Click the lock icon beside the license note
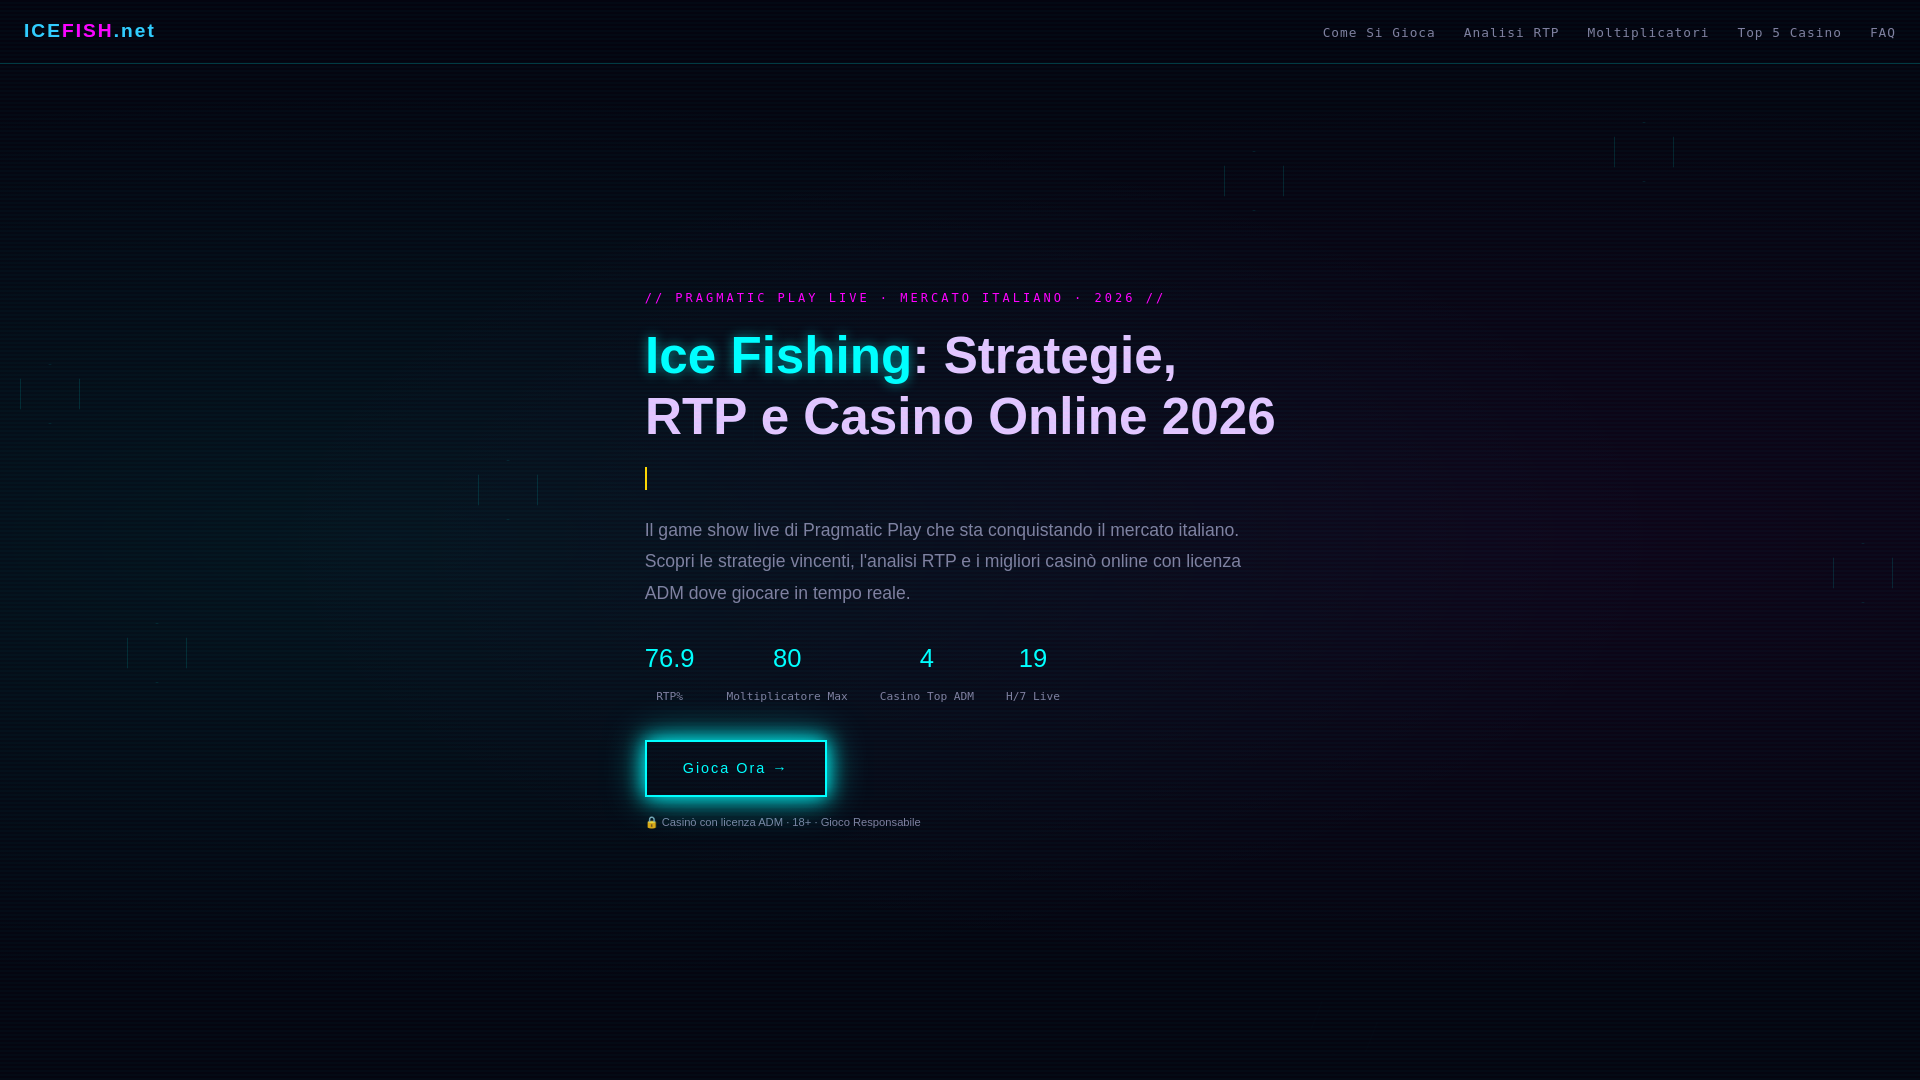1920x1080 pixels. (652, 822)
